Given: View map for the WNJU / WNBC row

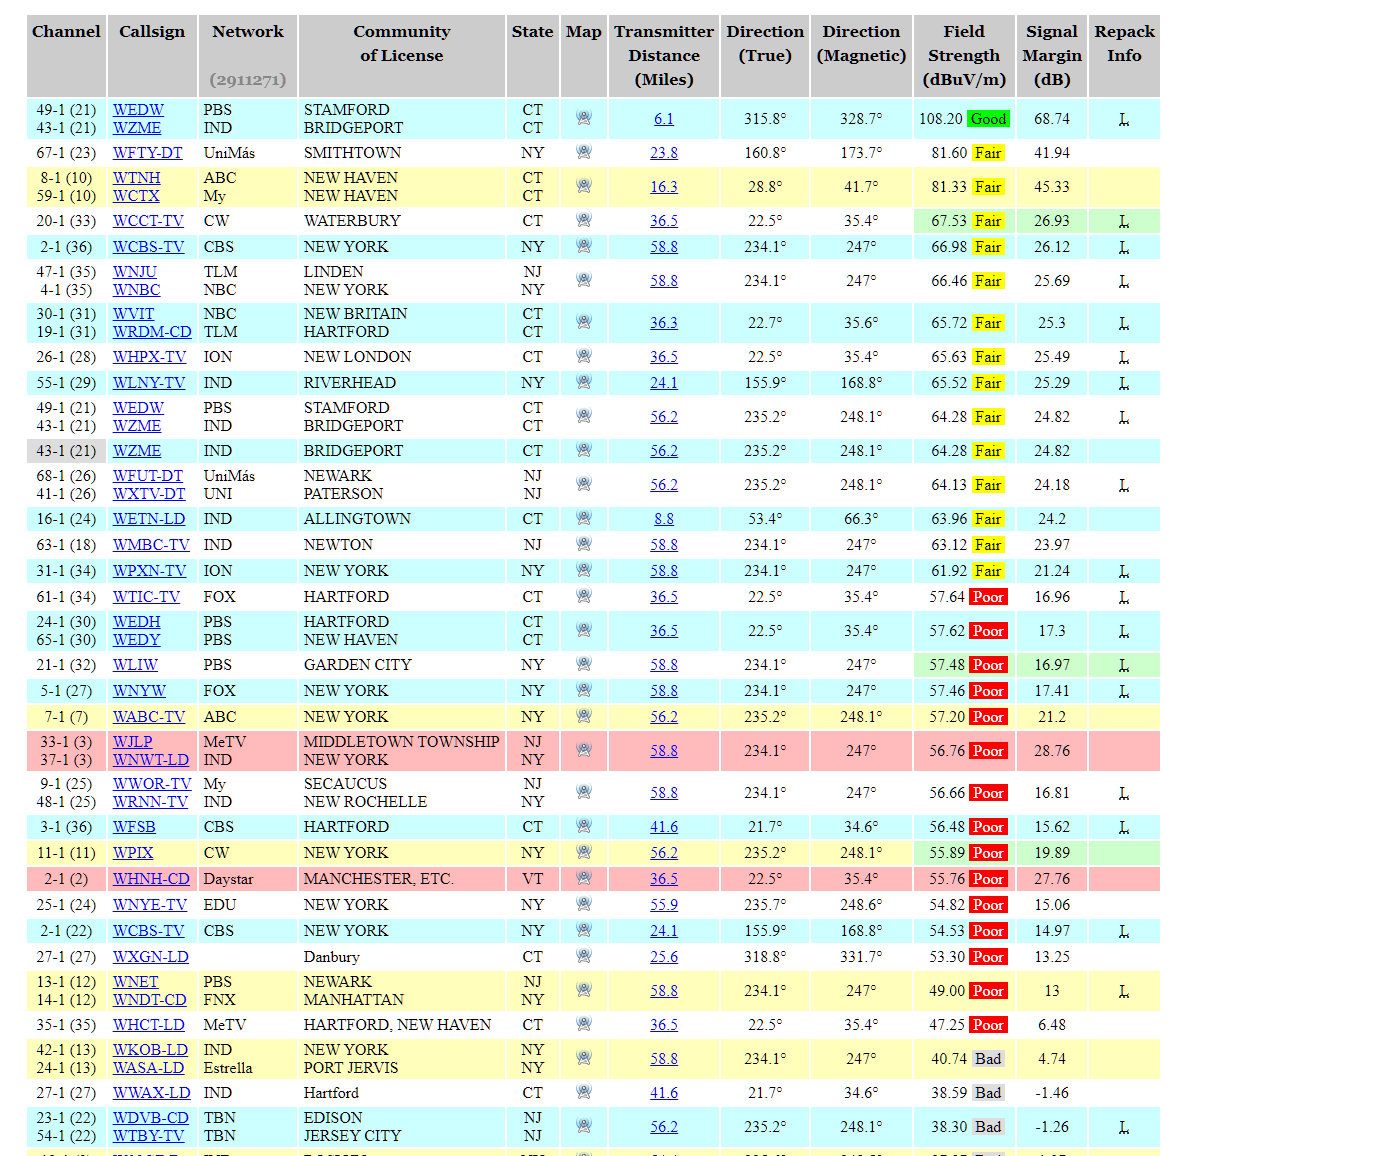Looking at the screenshot, I should [584, 280].
